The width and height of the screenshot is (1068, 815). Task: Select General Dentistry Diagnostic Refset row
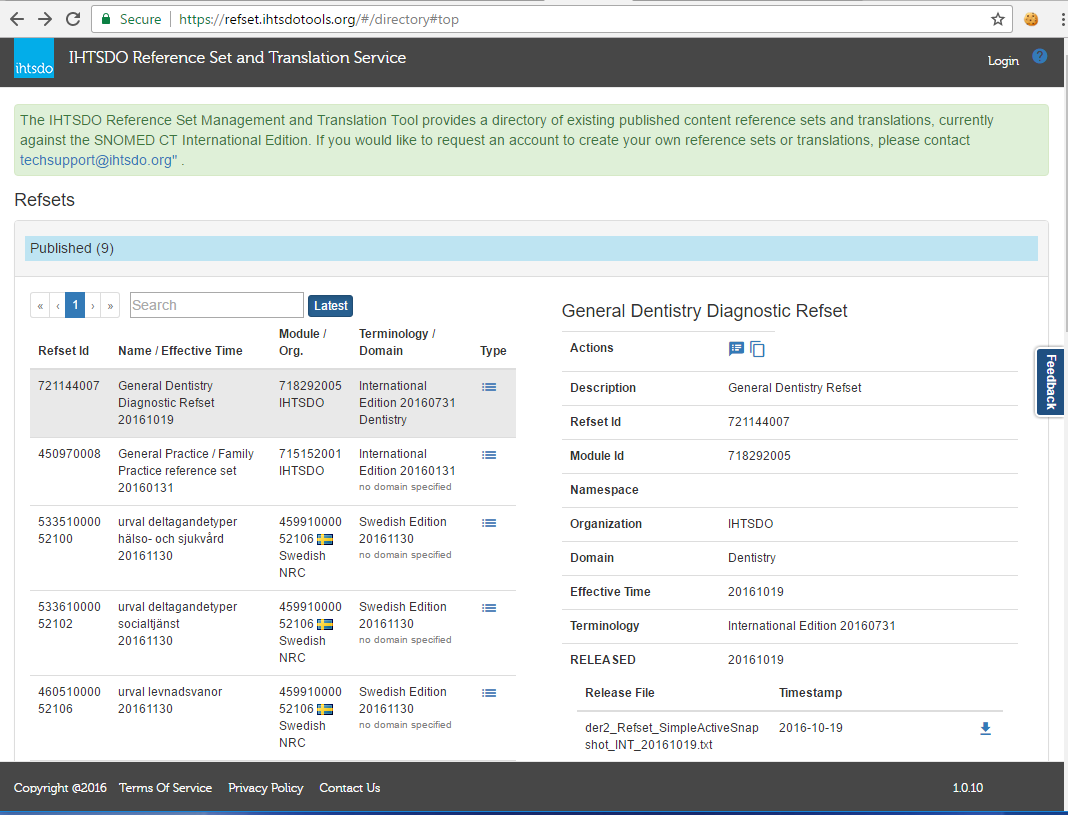click(272, 403)
